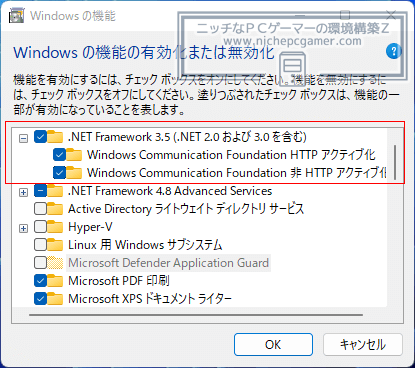Viewport: 415px width, 368px height.
Task: Select the .NET Framework 3.5 folder icon
Action: 55,137
